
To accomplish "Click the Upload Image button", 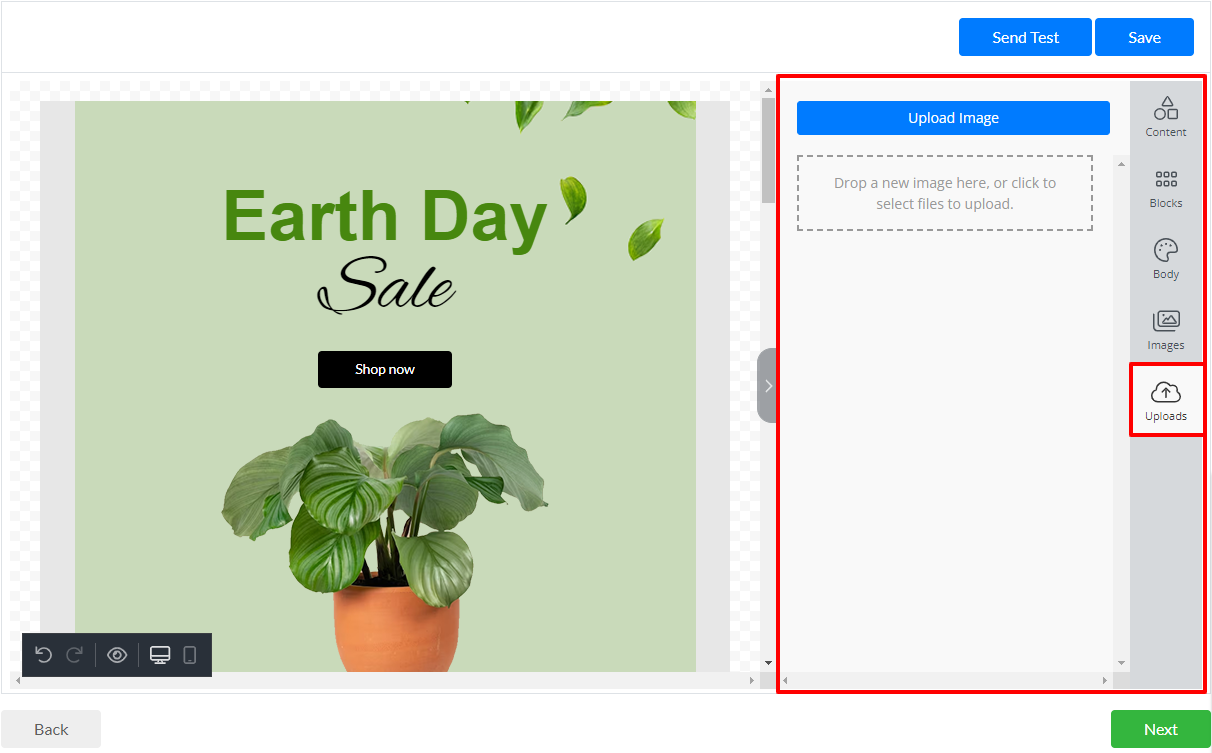I will [953, 118].
